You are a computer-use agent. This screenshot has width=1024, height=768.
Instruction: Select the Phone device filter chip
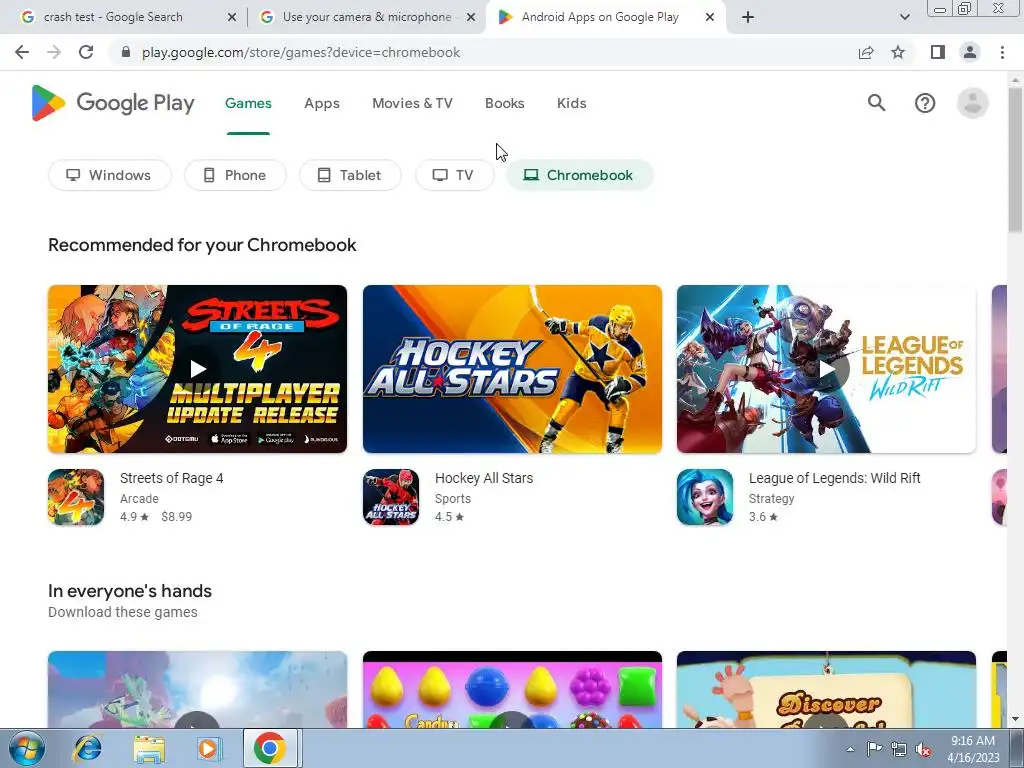pyautogui.click(x=235, y=175)
